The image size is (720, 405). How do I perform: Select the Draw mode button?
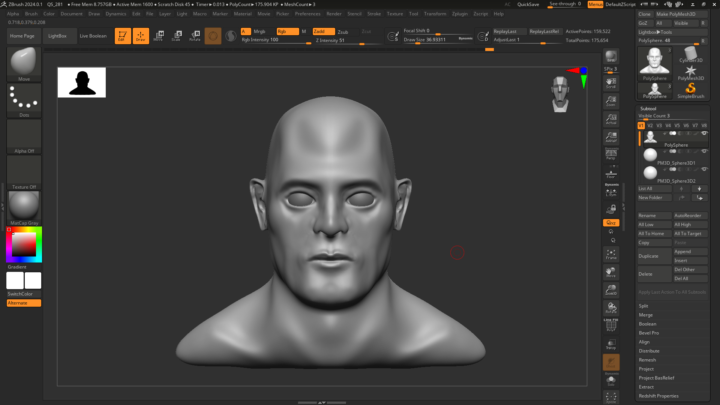tap(141, 36)
